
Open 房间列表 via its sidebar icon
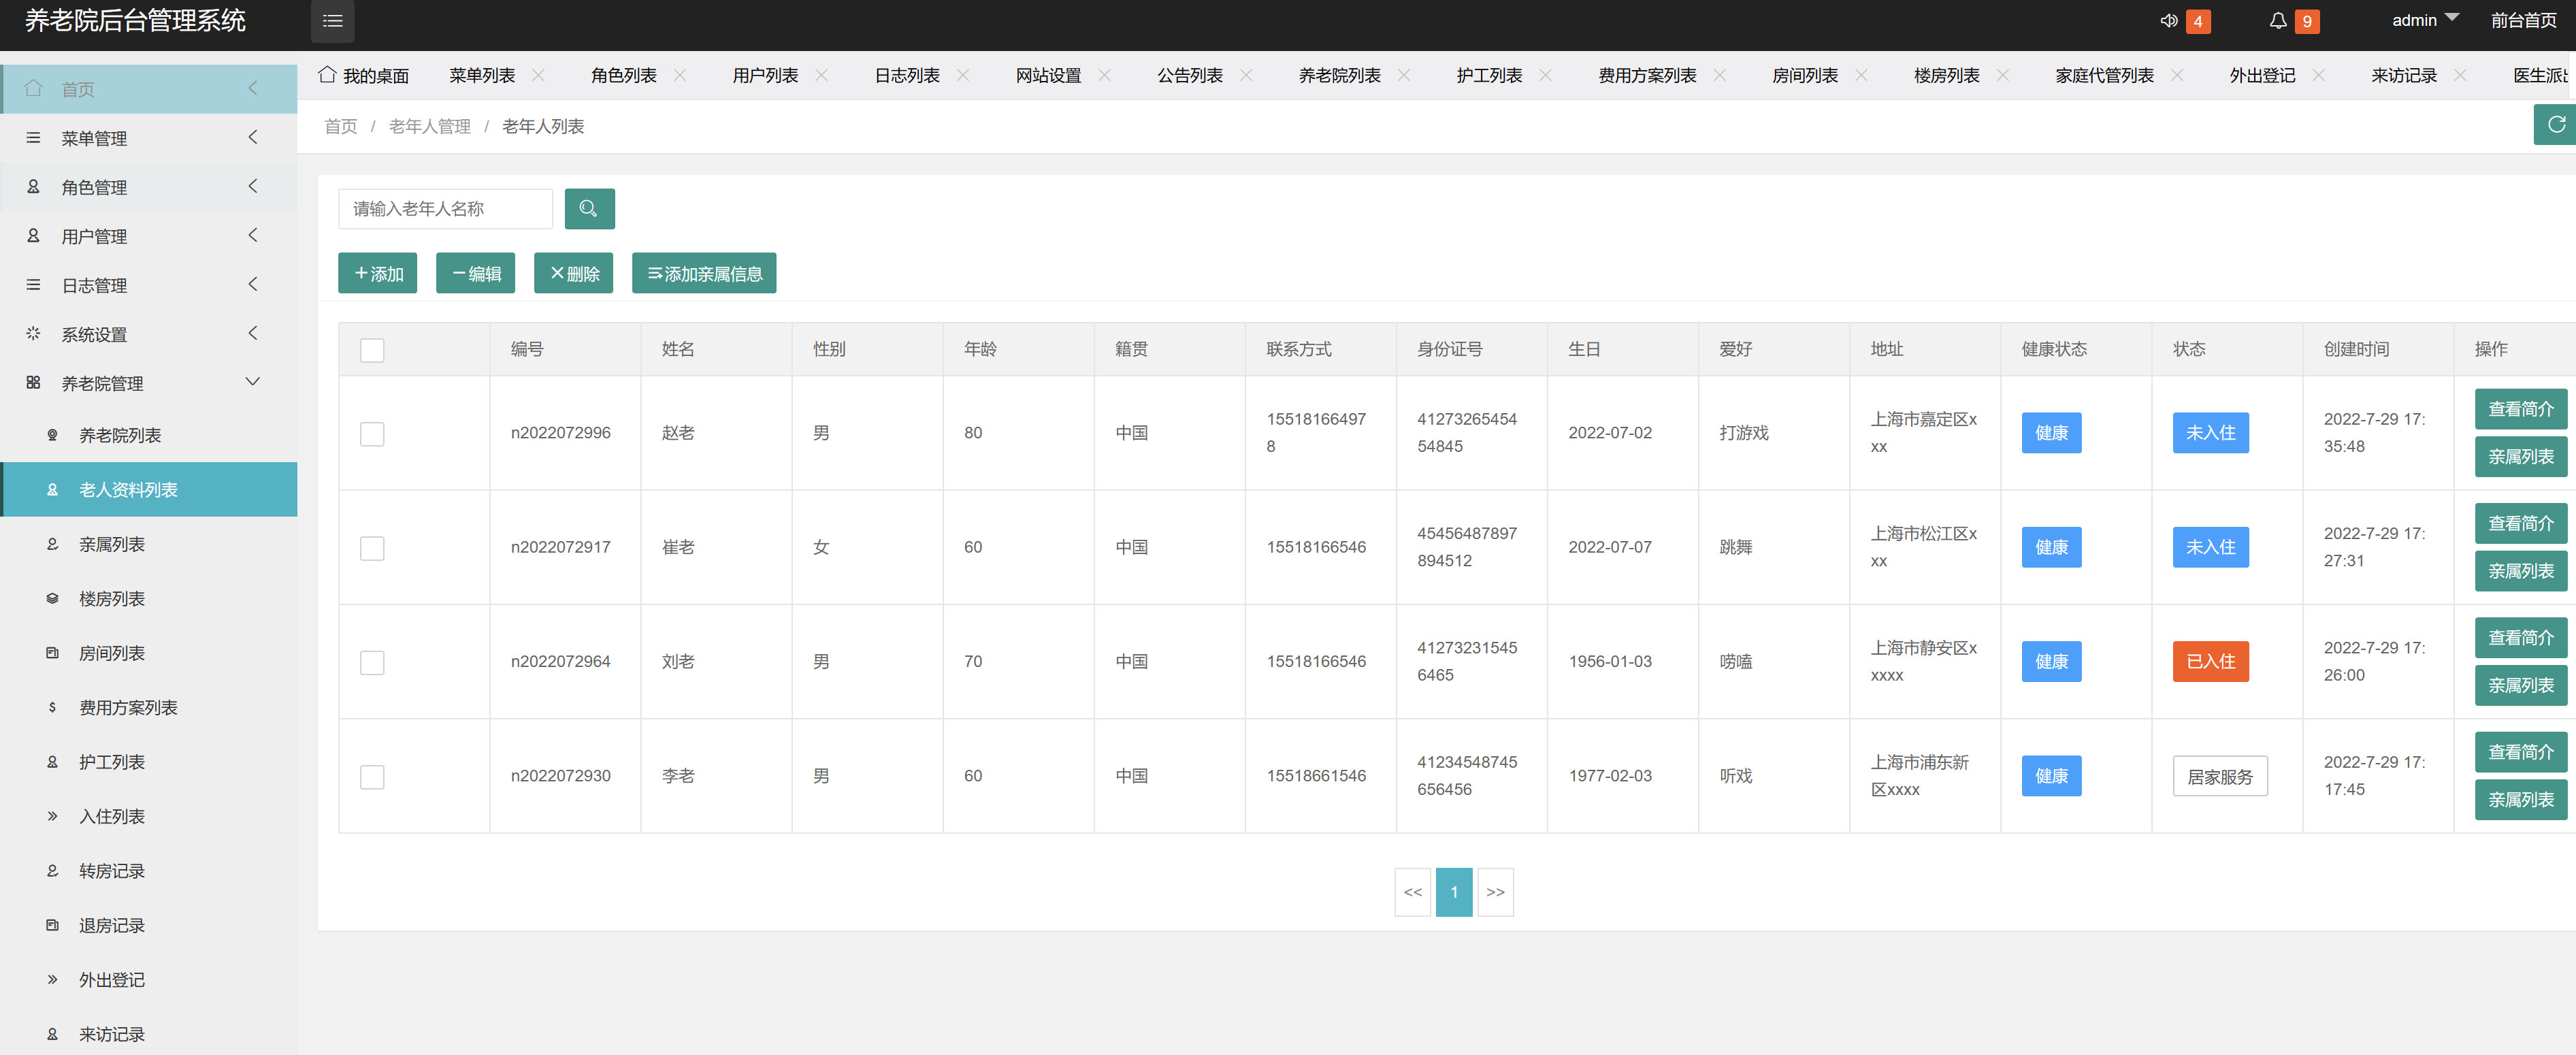pyautogui.click(x=52, y=653)
